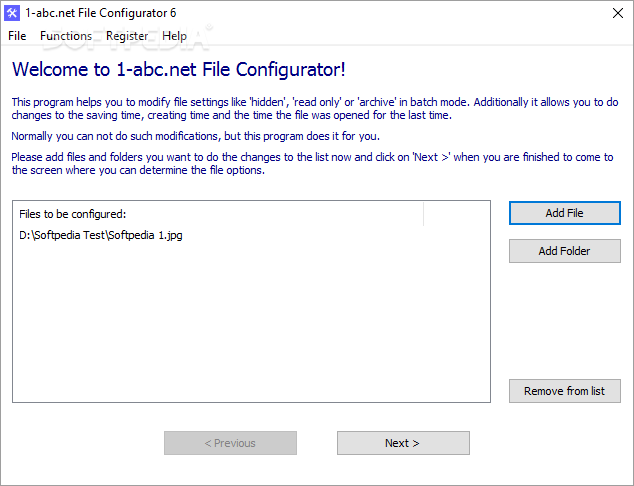Open the Functions menu
The image size is (634, 486).
coord(66,36)
